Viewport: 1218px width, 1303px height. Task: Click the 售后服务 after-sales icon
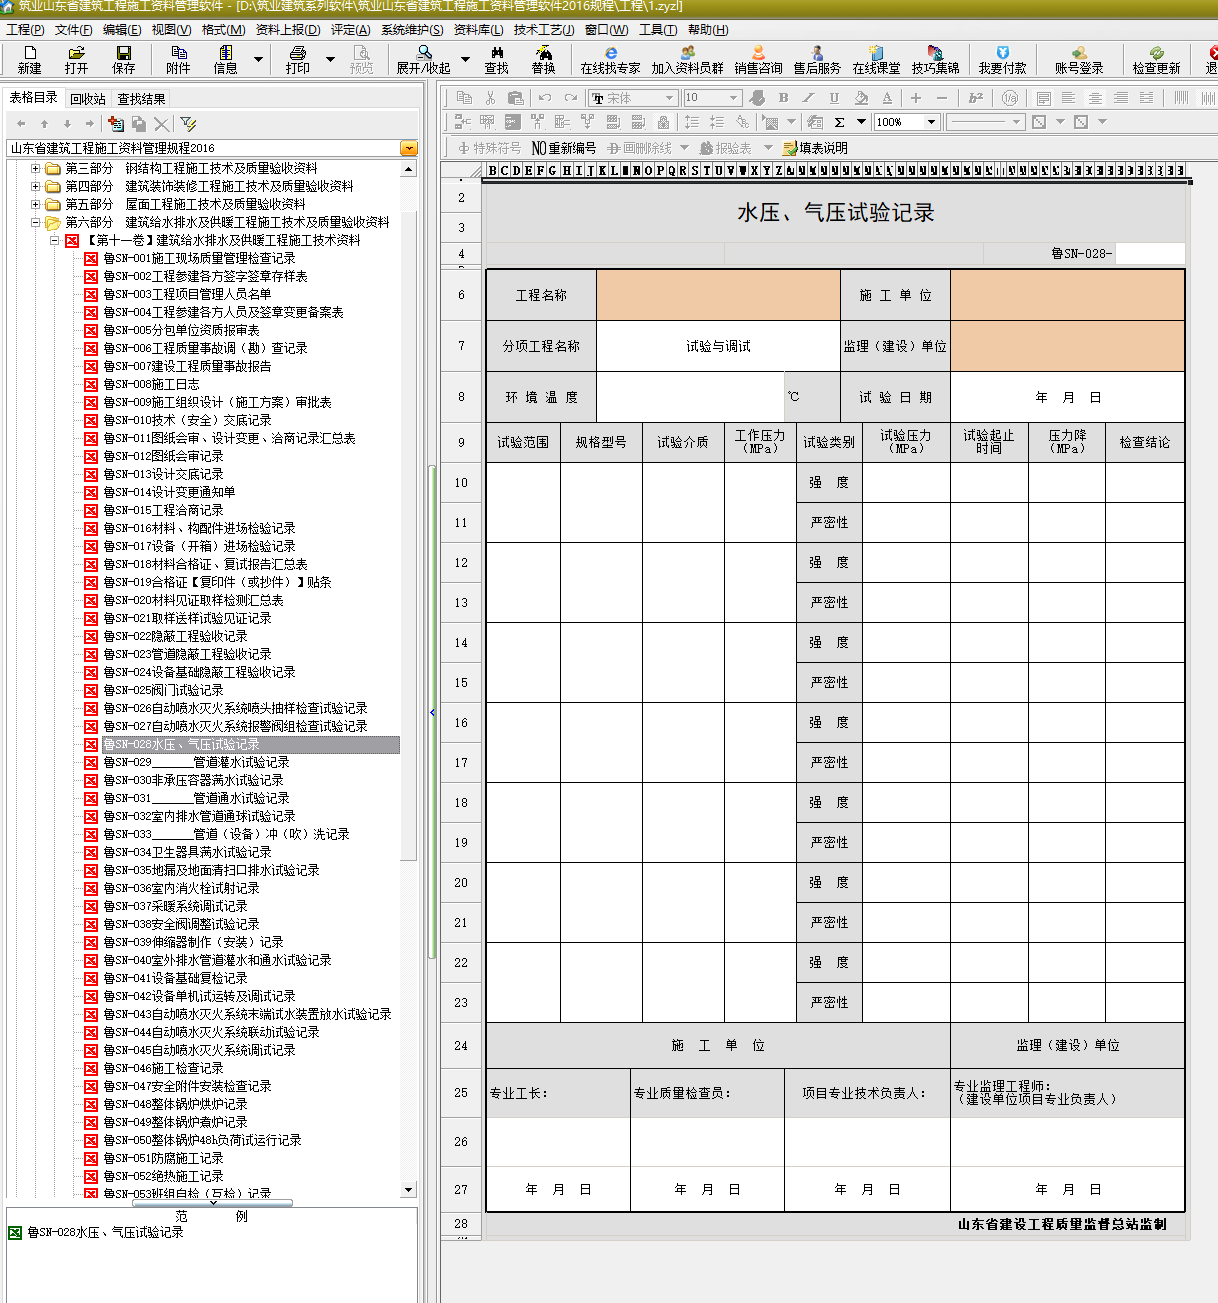point(817,59)
